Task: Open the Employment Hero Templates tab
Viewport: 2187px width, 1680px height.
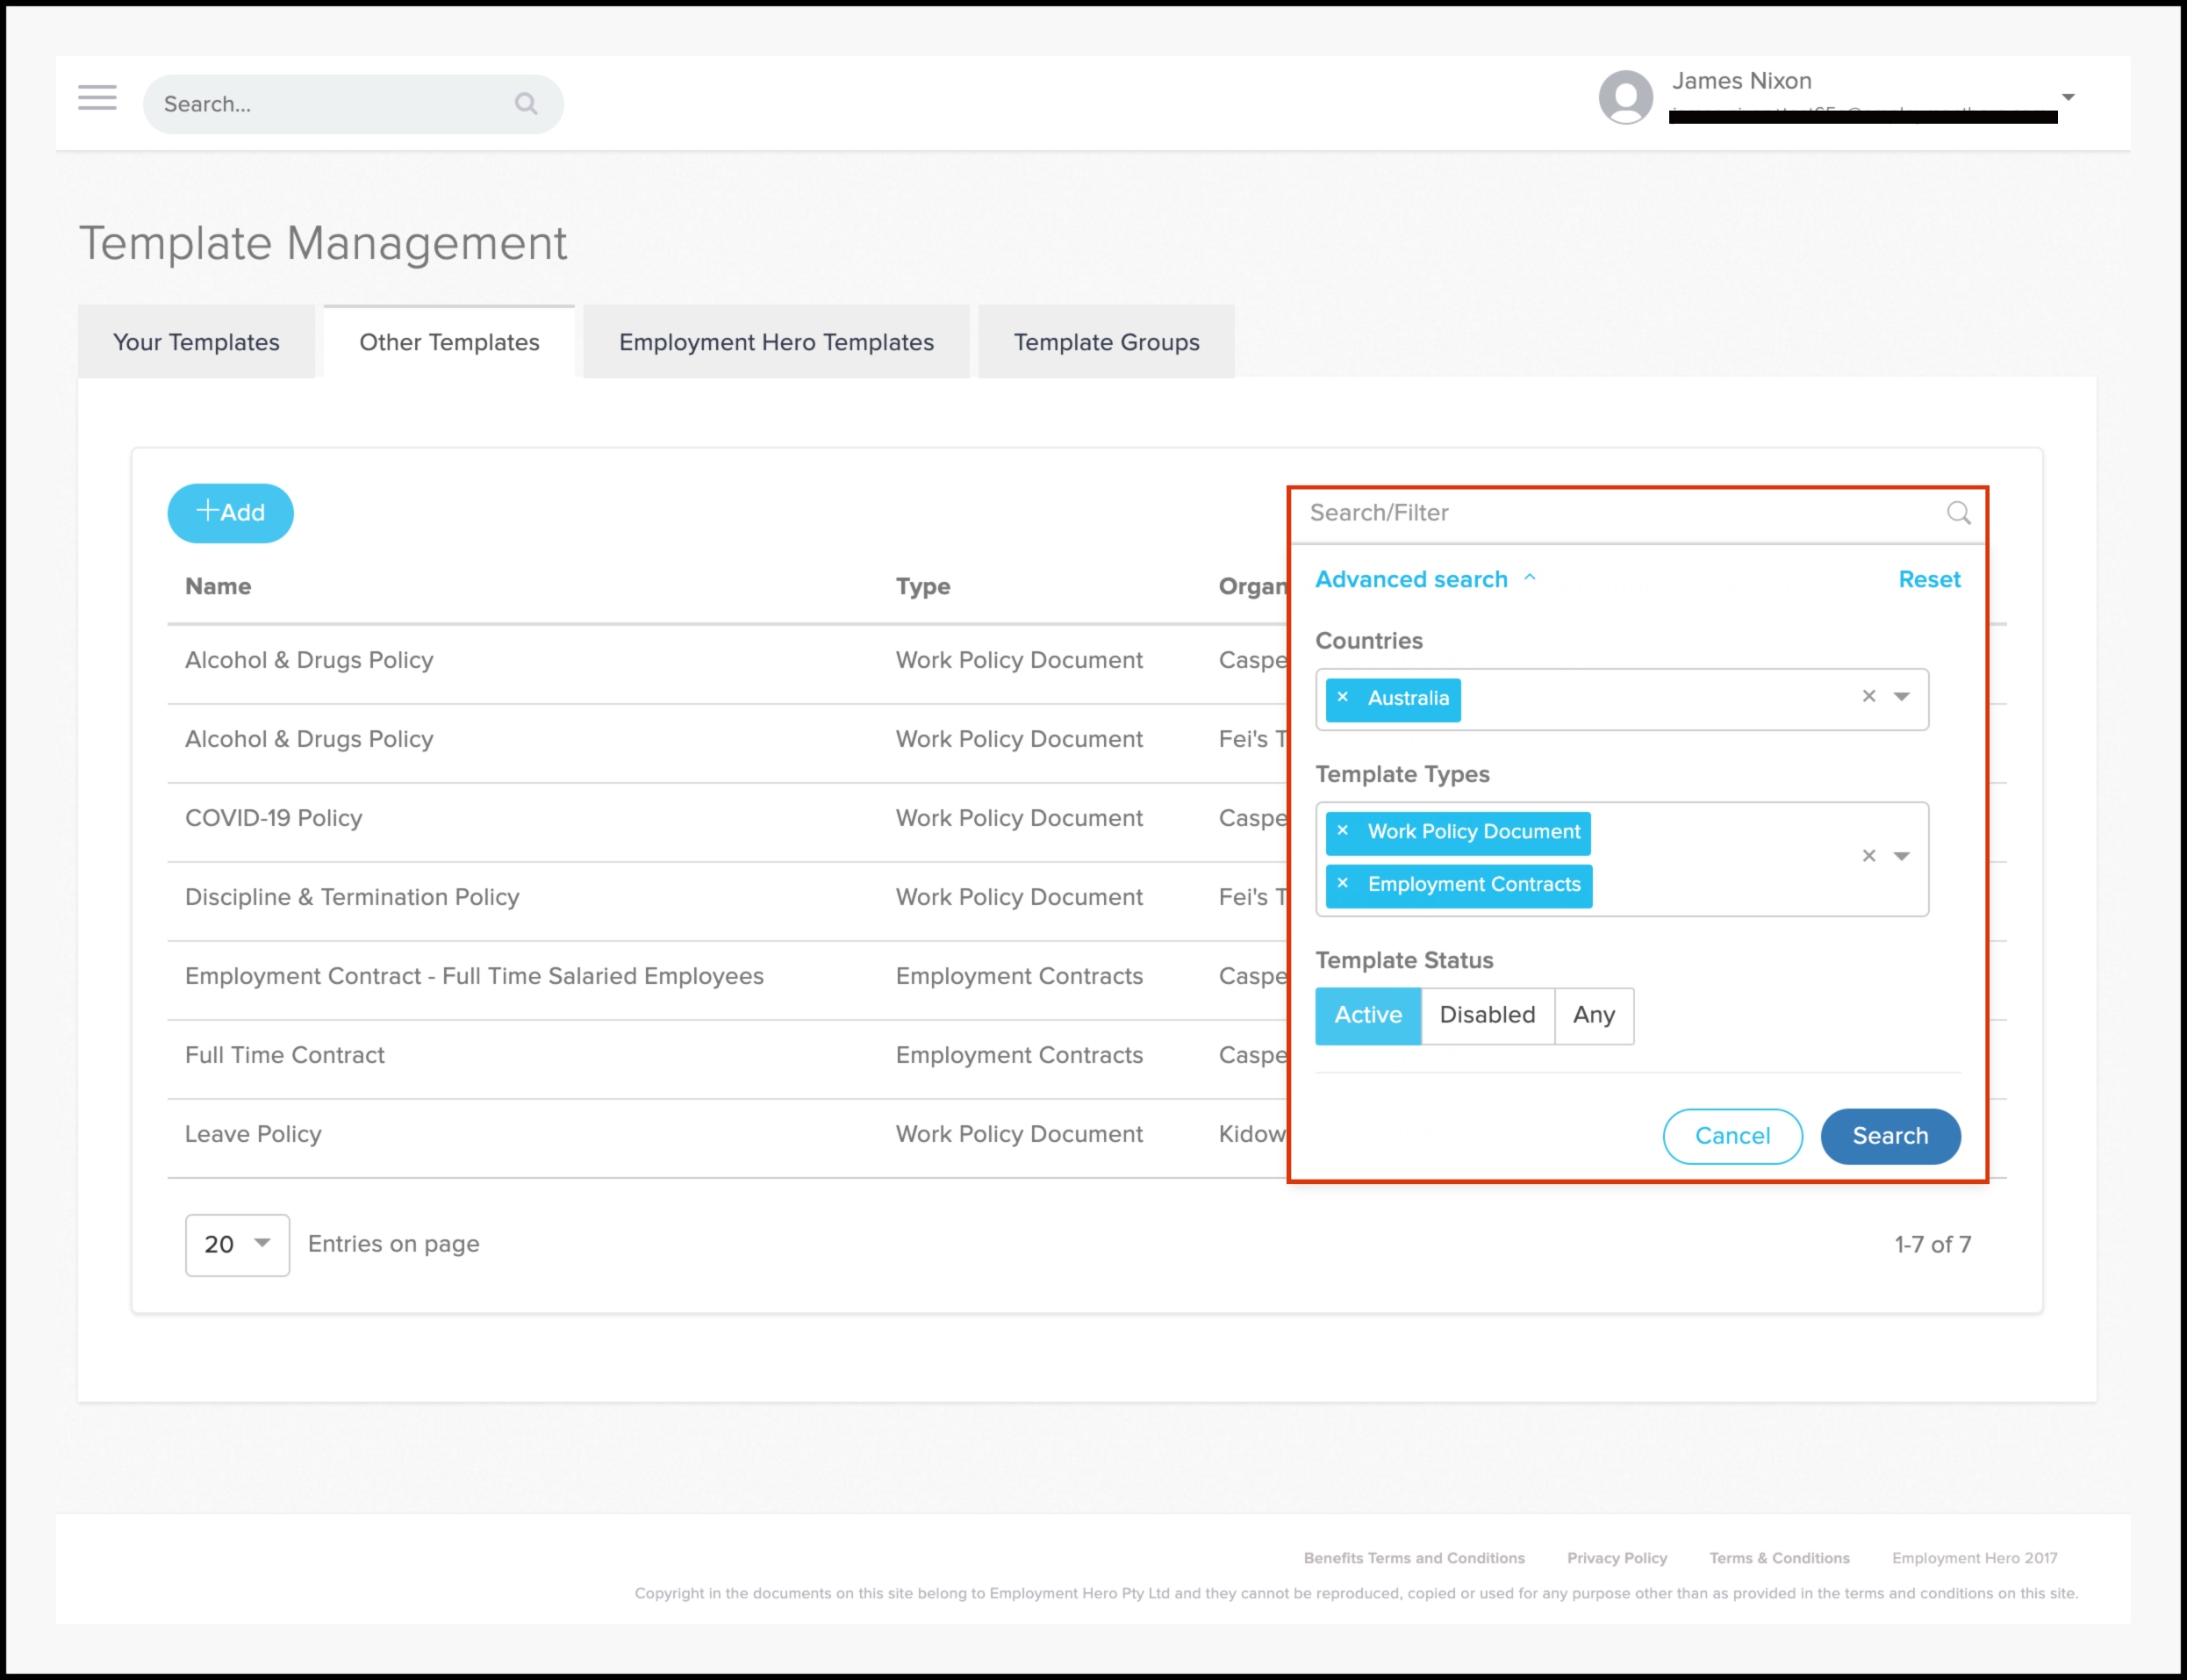Action: [x=776, y=342]
